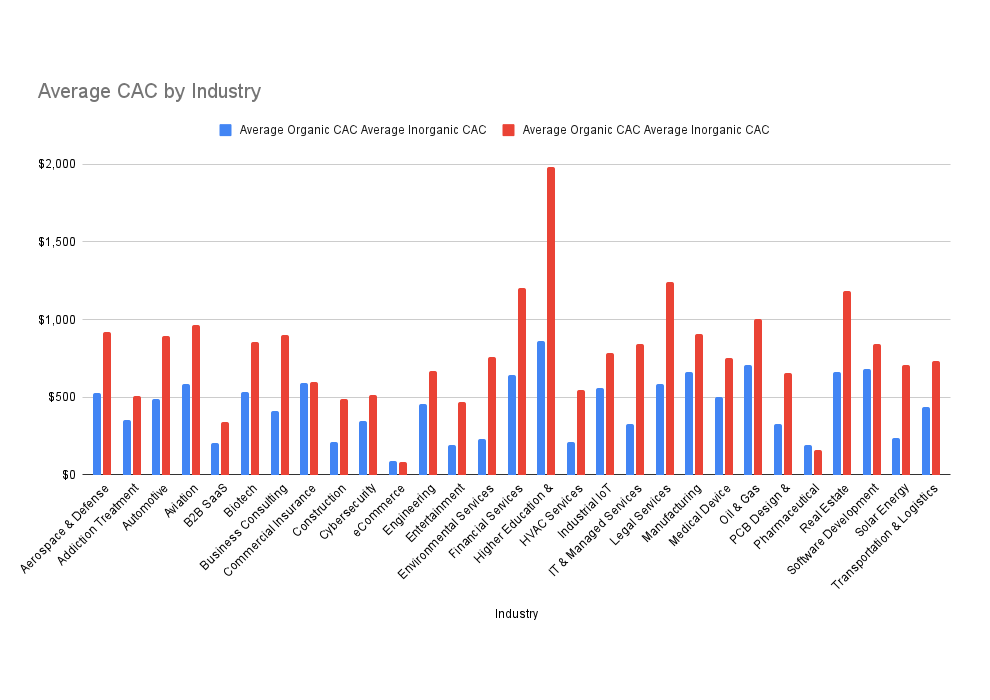Screen dimensions: 990x700
Task: Click the $1,500 y-axis label
Action: pyautogui.click(x=57, y=242)
